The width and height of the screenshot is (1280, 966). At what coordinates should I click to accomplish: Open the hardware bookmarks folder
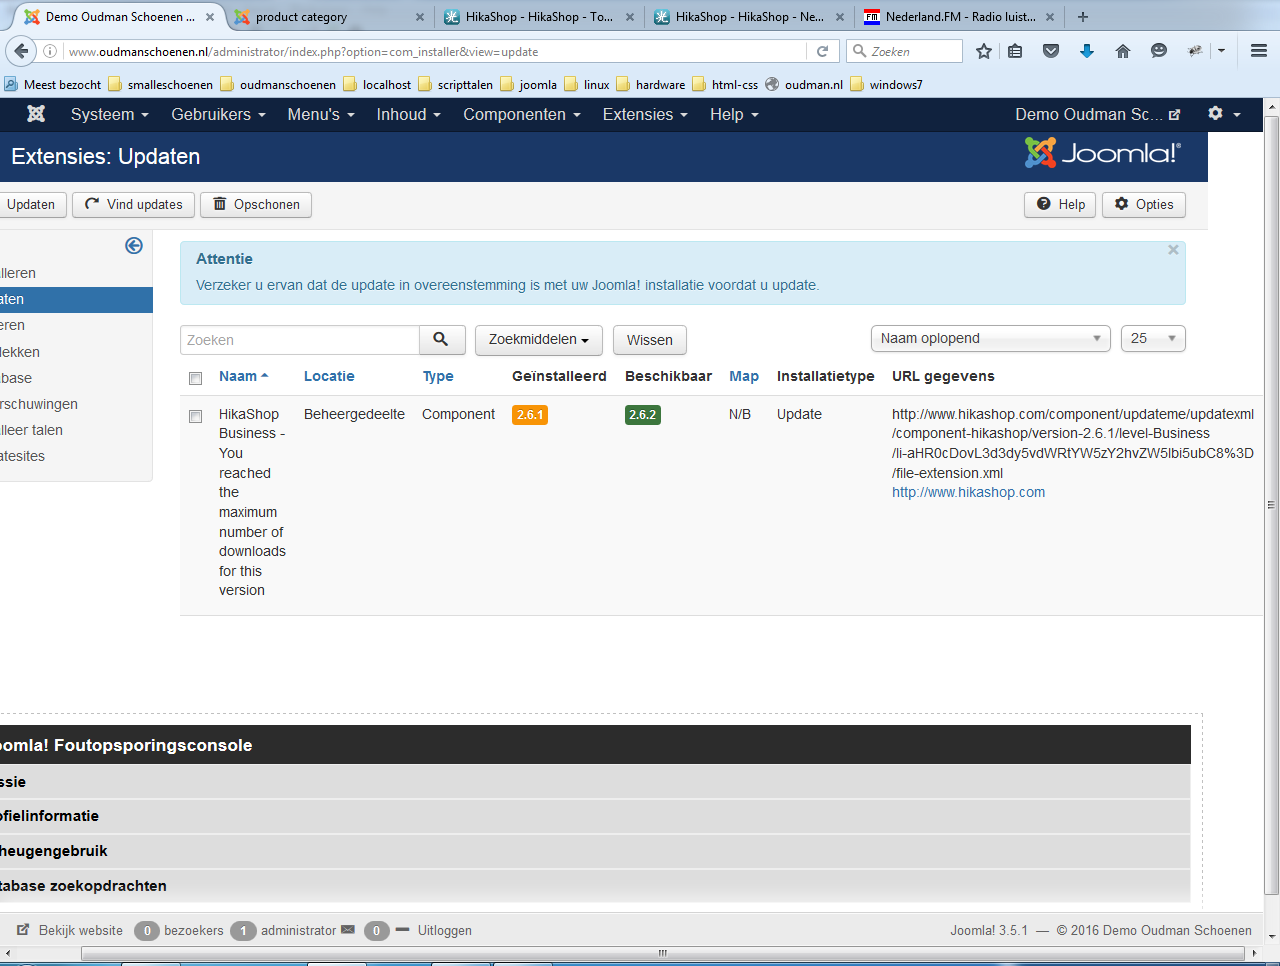pyautogui.click(x=651, y=85)
